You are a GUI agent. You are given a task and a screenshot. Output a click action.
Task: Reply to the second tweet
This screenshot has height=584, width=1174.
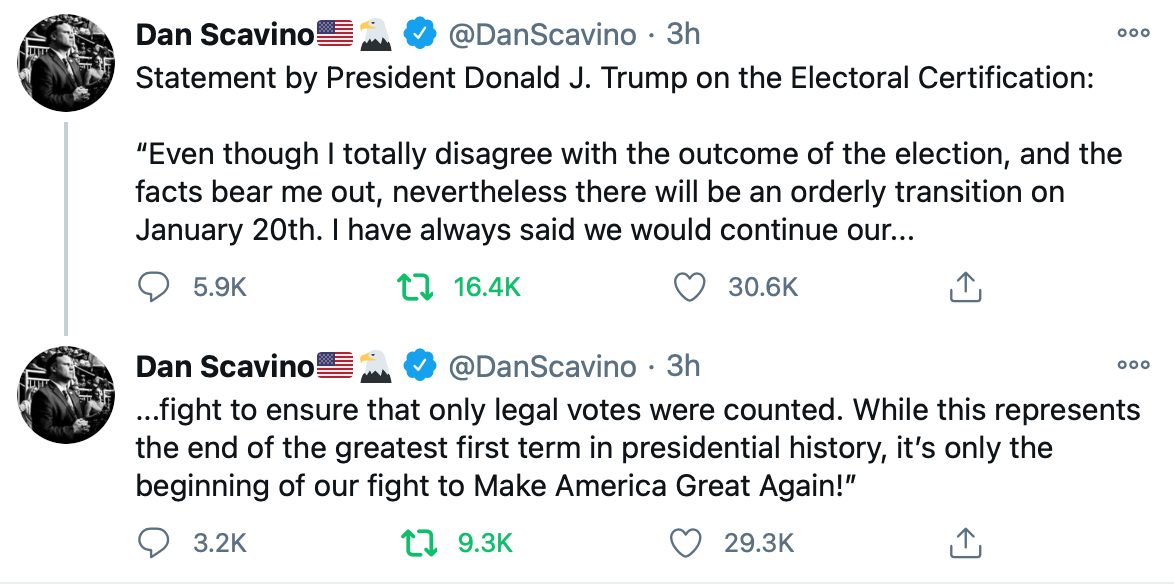153,543
